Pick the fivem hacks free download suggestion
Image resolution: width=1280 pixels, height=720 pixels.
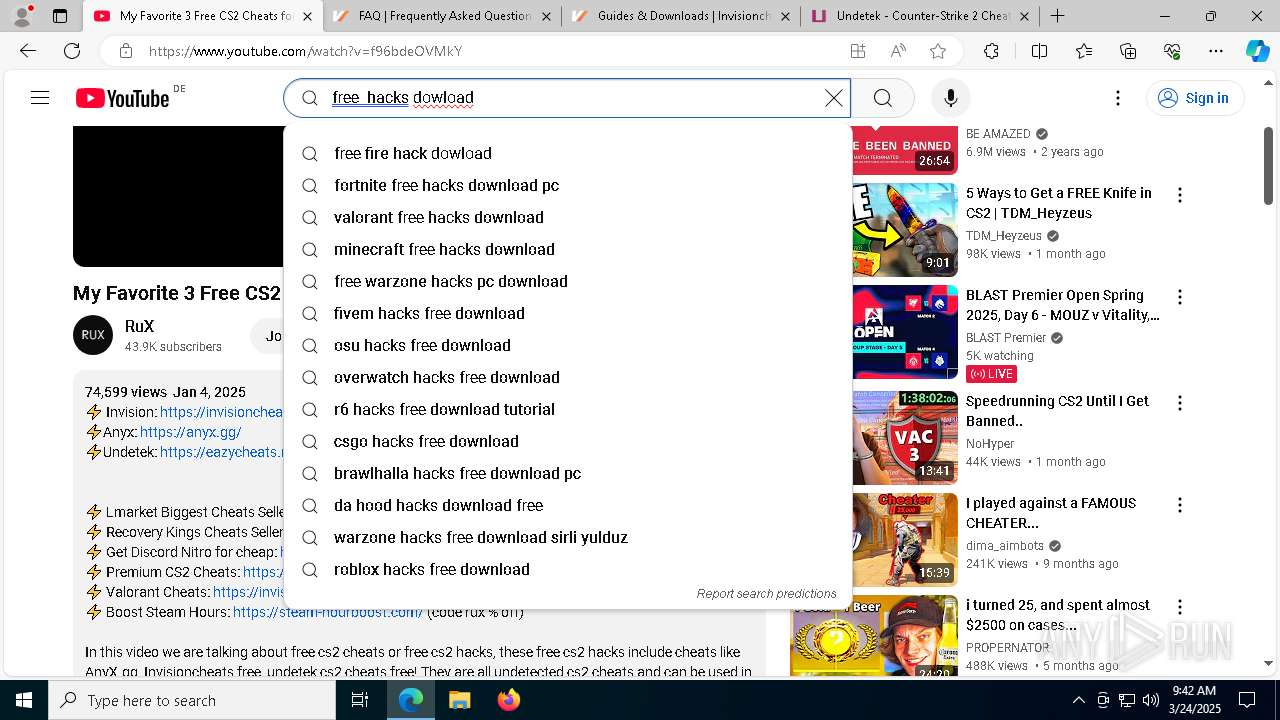coord(567,313)
